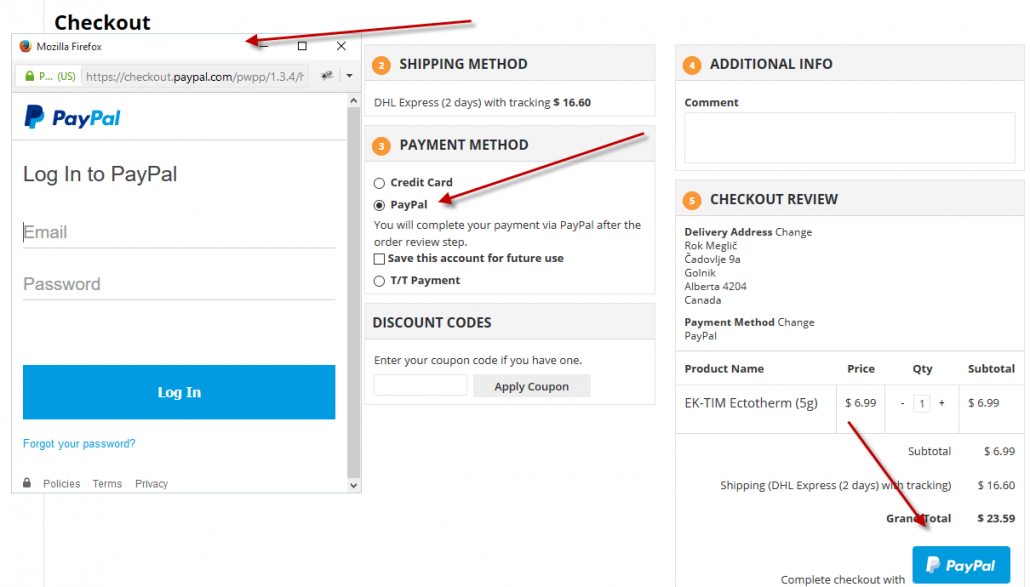Click the footer lock icon beside Policies
1030x587 pixels.
(x=27, y=483)
